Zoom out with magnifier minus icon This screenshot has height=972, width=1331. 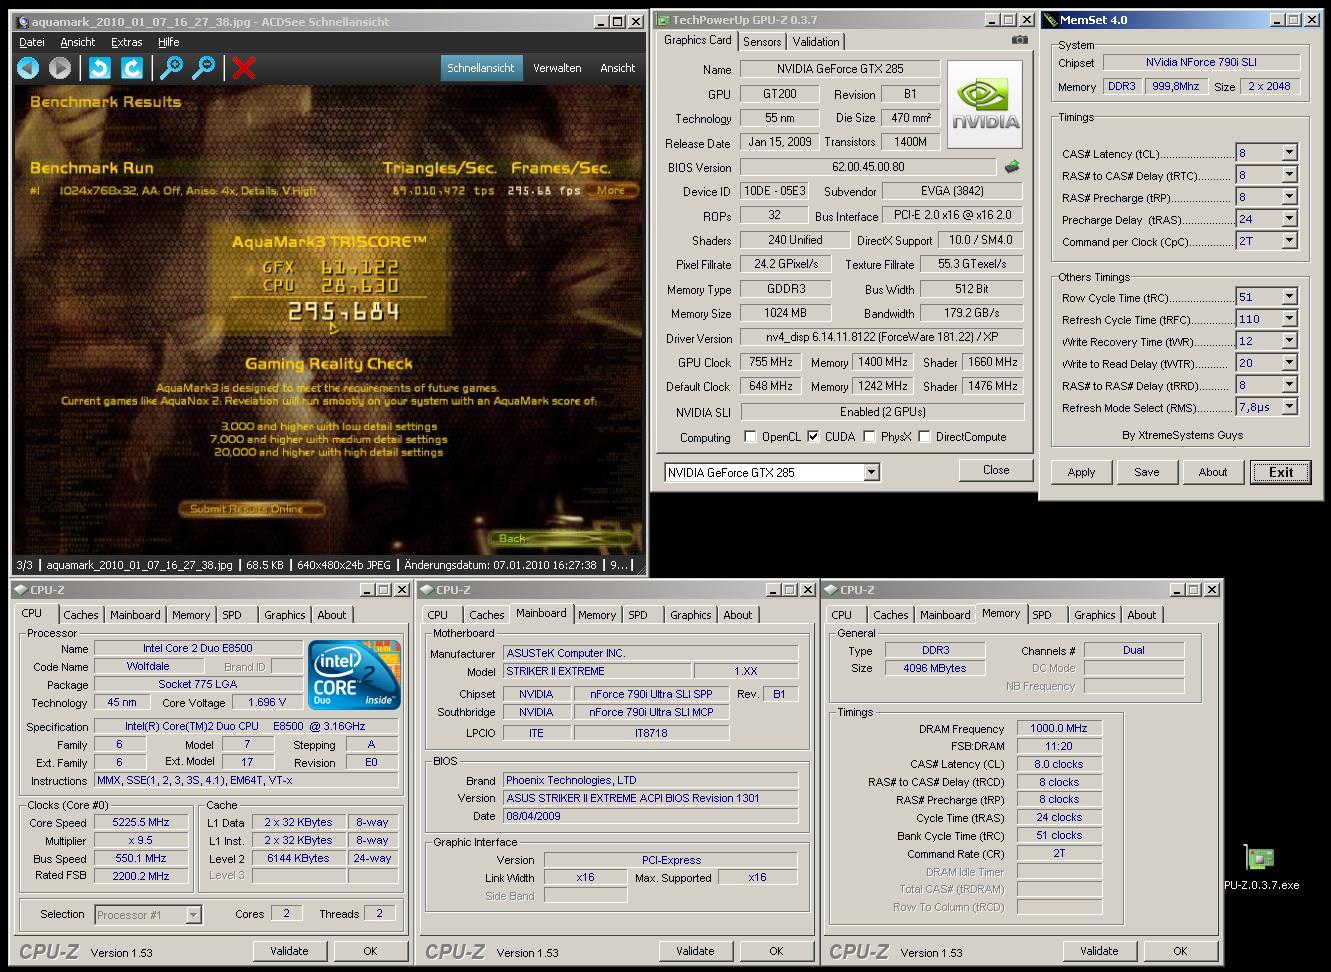pos(204,67)
